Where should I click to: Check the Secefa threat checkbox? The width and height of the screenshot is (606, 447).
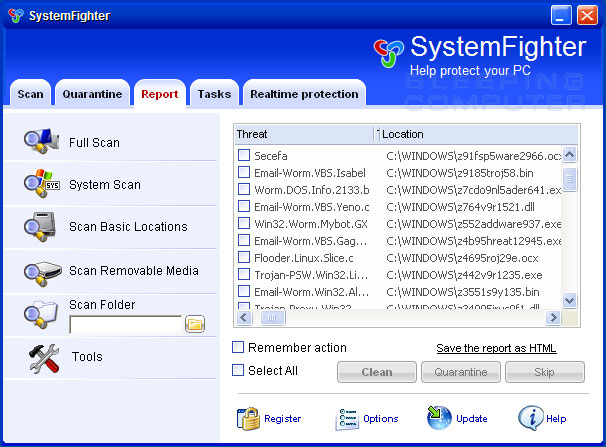(x=244, y=155)
